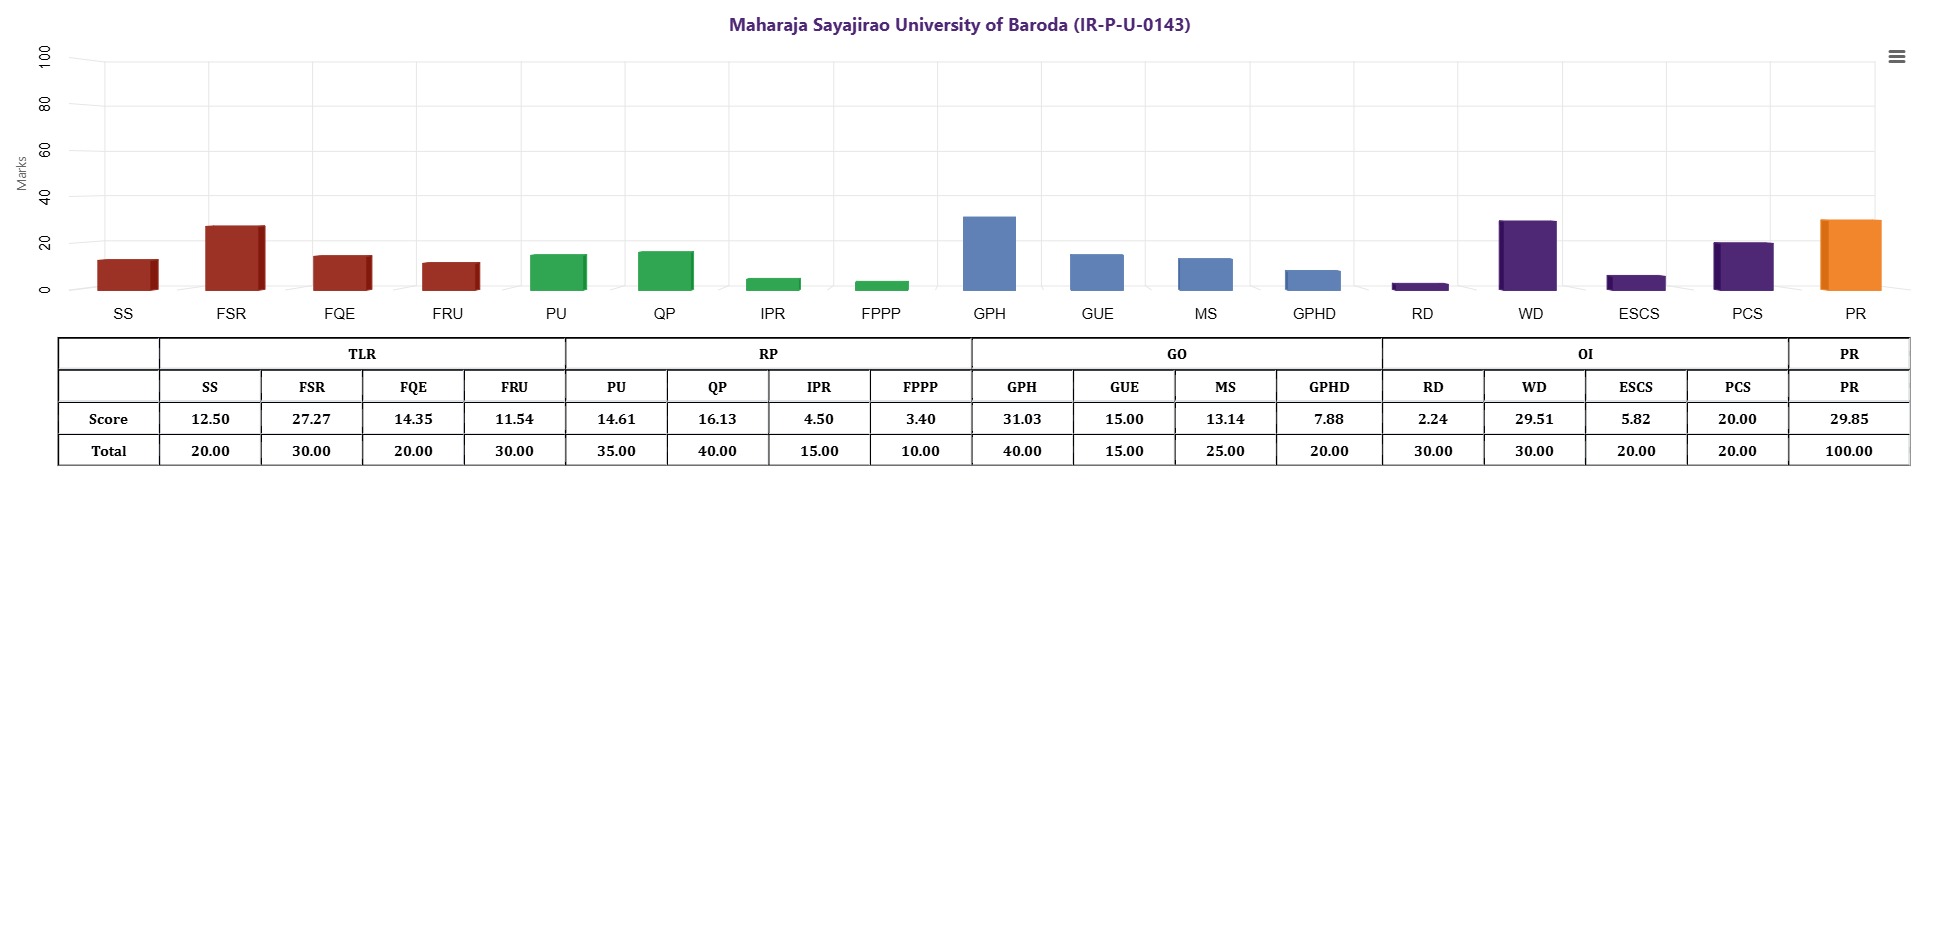Viewport: 1935px width, 945px height.
Task: Click the MS total cell 25.00
Action: (1225, 451)
